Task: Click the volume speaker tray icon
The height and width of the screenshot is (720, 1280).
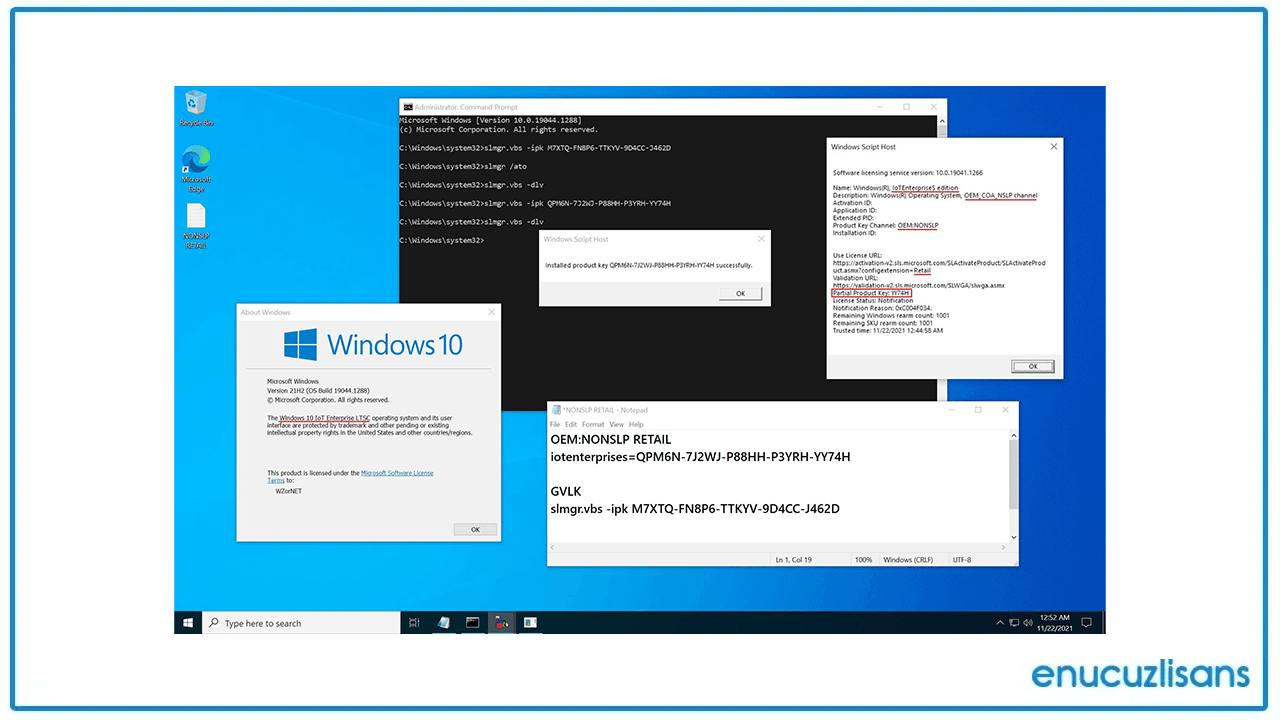Action: click(1028, 623)
